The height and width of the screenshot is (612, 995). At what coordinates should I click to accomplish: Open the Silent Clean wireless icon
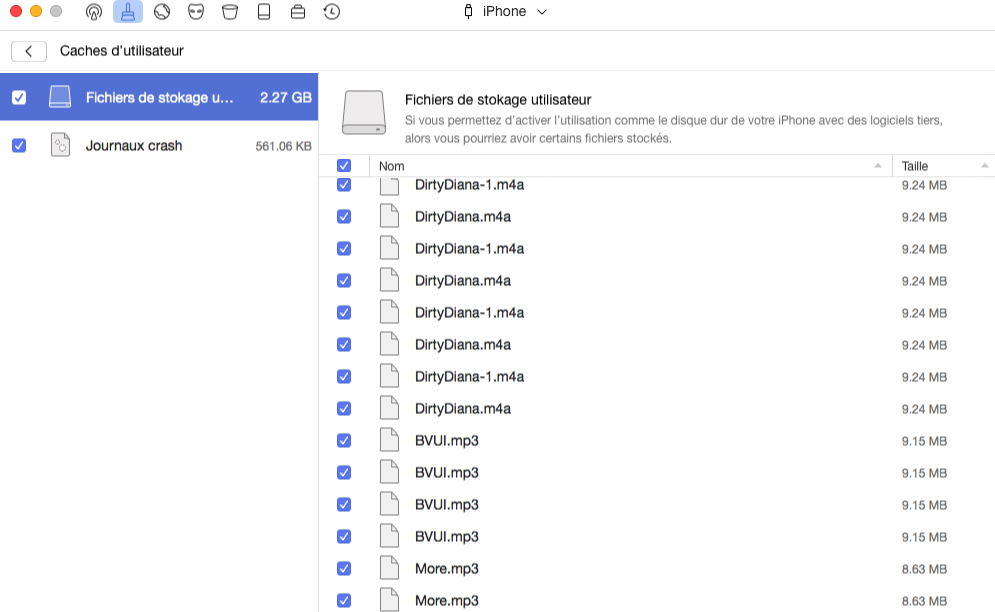pos(94,11)
